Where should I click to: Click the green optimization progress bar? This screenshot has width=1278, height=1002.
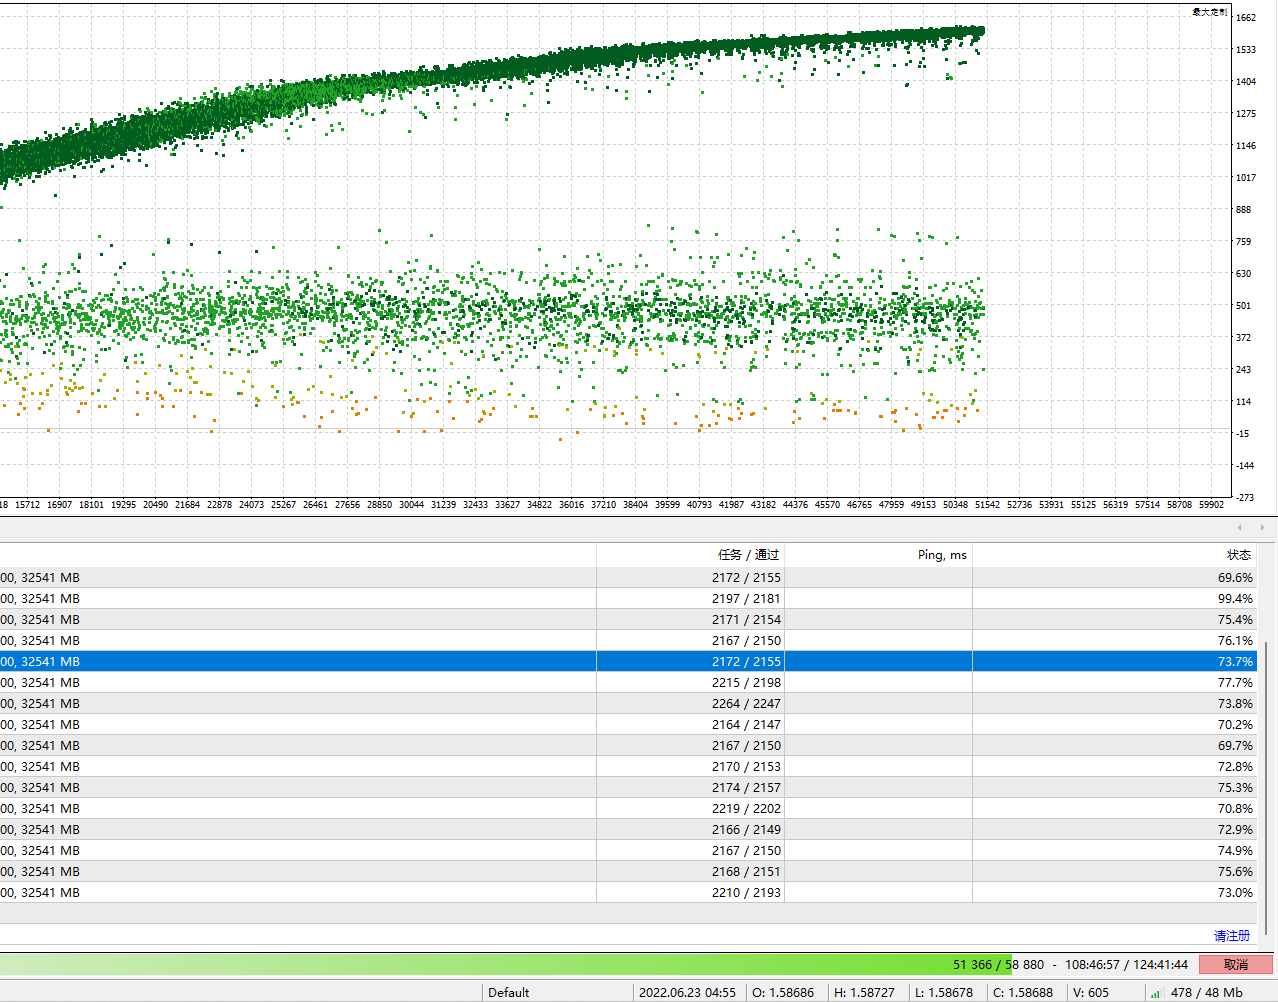coord(500,965)
